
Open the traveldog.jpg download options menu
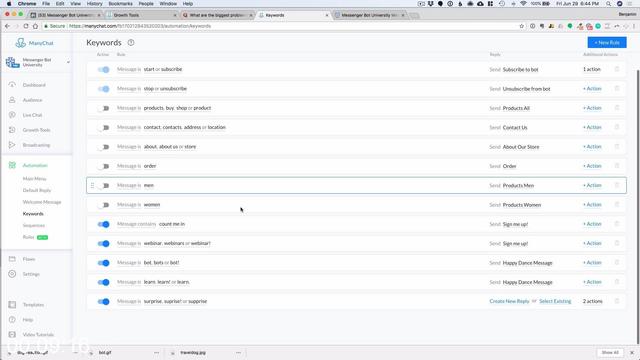point(238,353)
